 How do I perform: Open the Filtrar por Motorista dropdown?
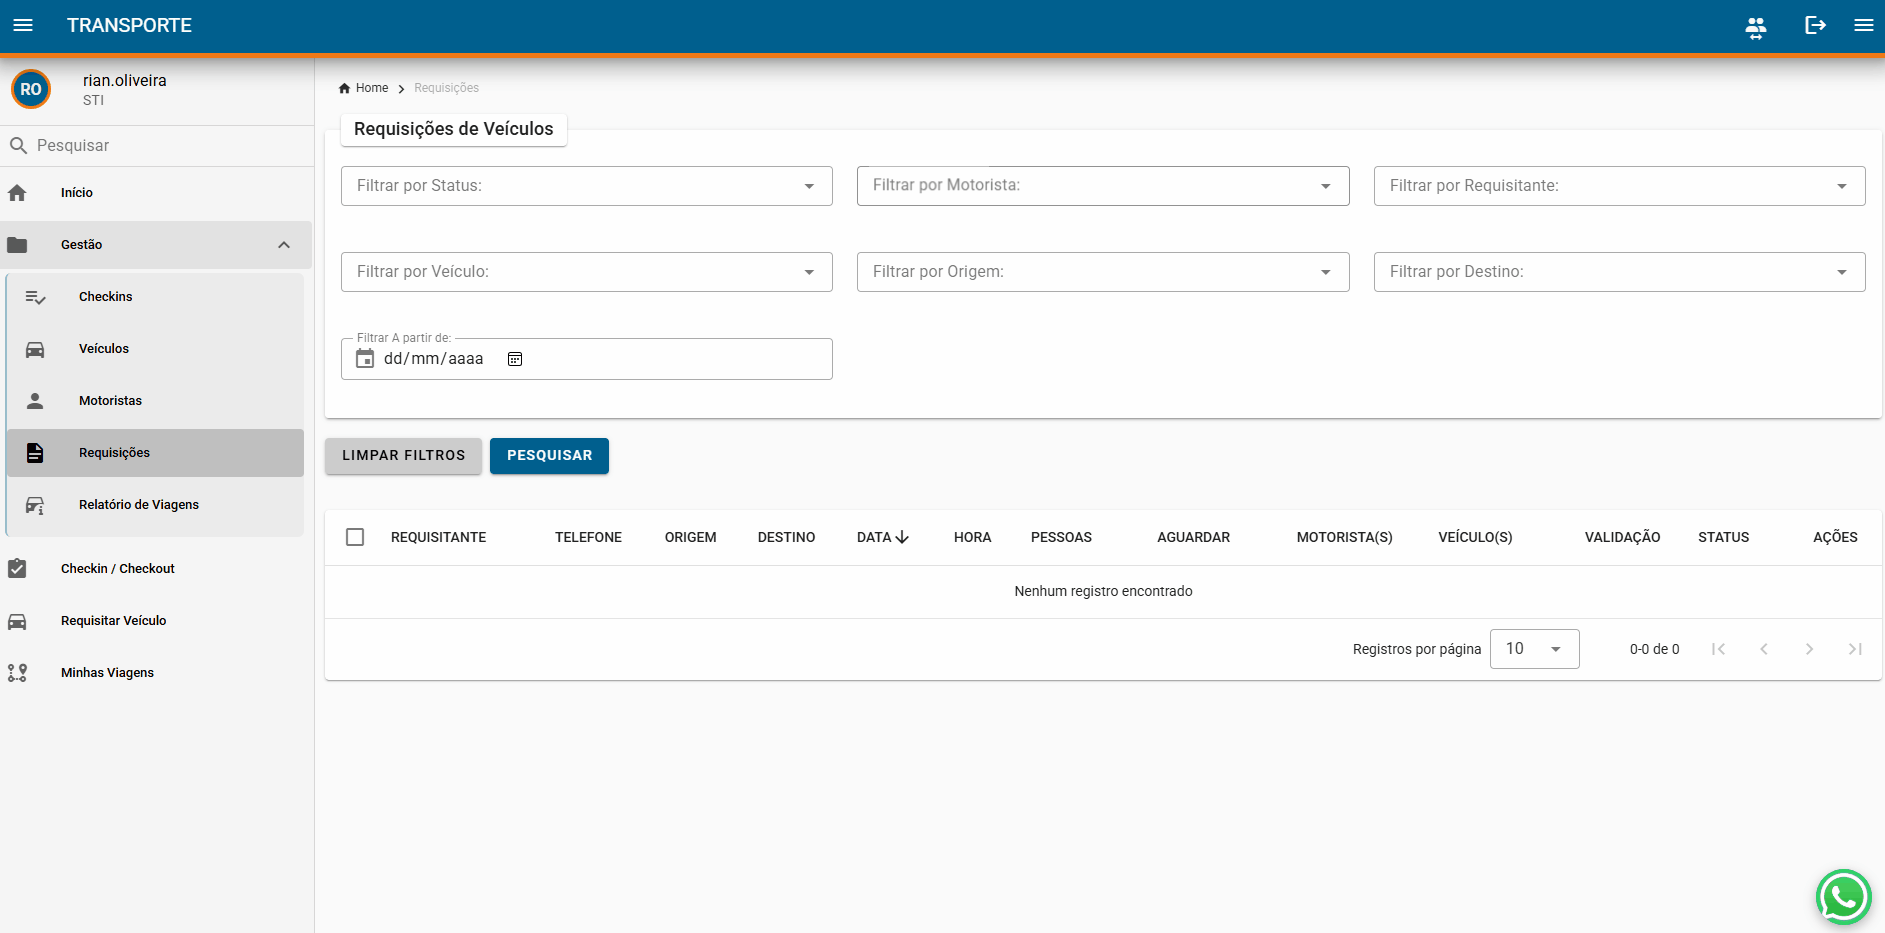(1103, 186)
